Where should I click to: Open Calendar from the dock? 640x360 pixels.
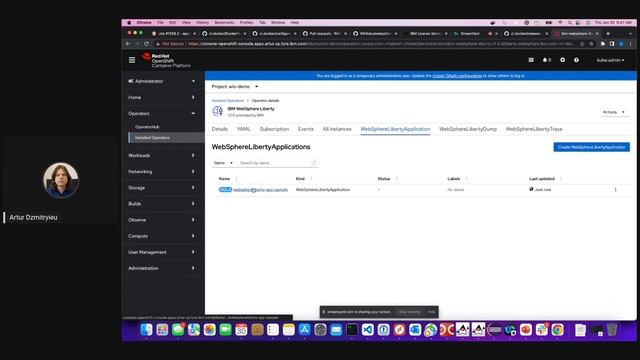pos(241,330)
